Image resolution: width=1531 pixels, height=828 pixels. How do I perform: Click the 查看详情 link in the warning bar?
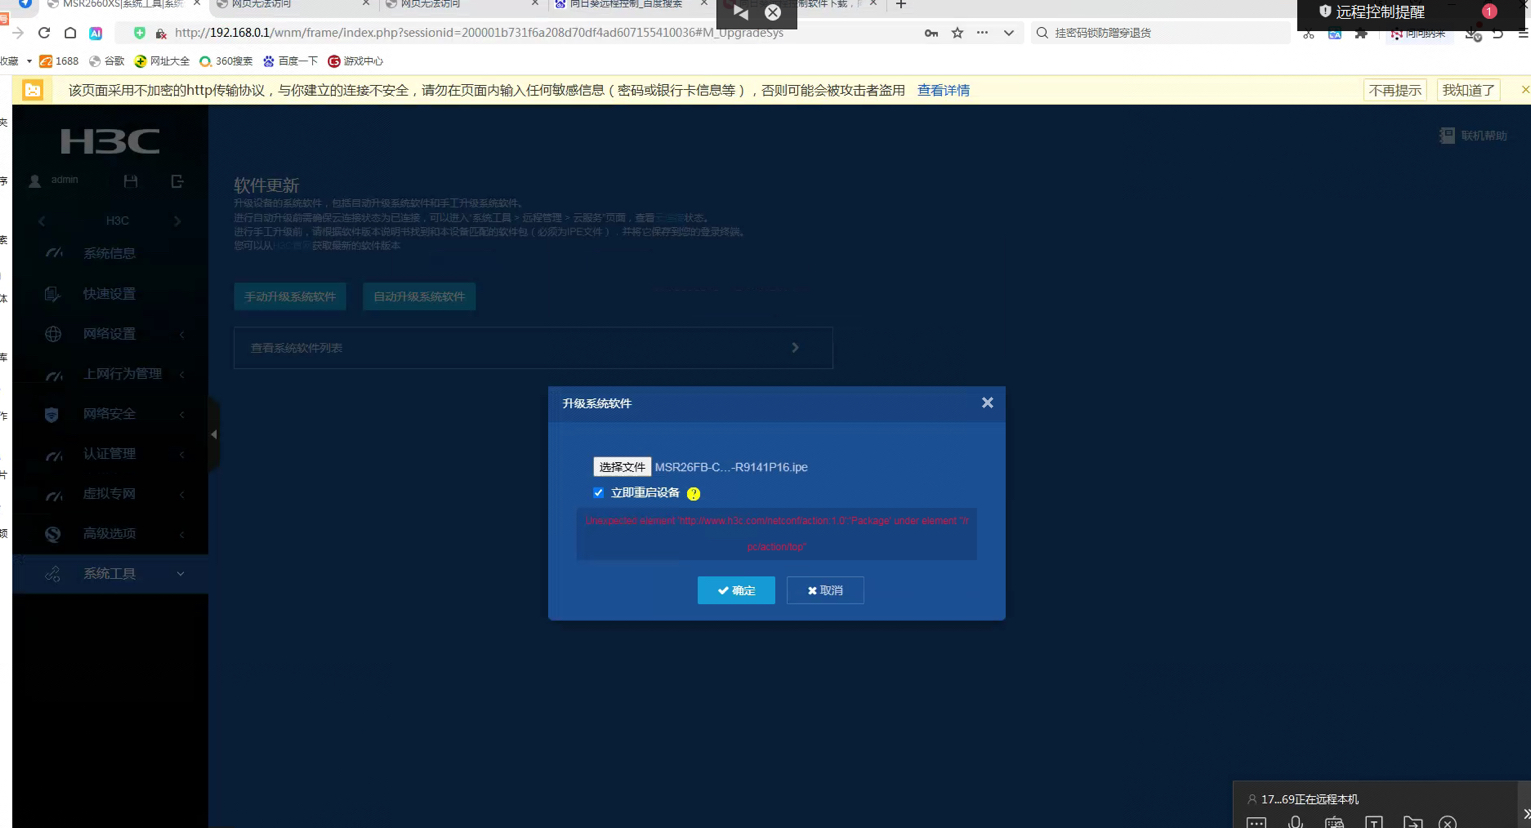coord(942,90)
